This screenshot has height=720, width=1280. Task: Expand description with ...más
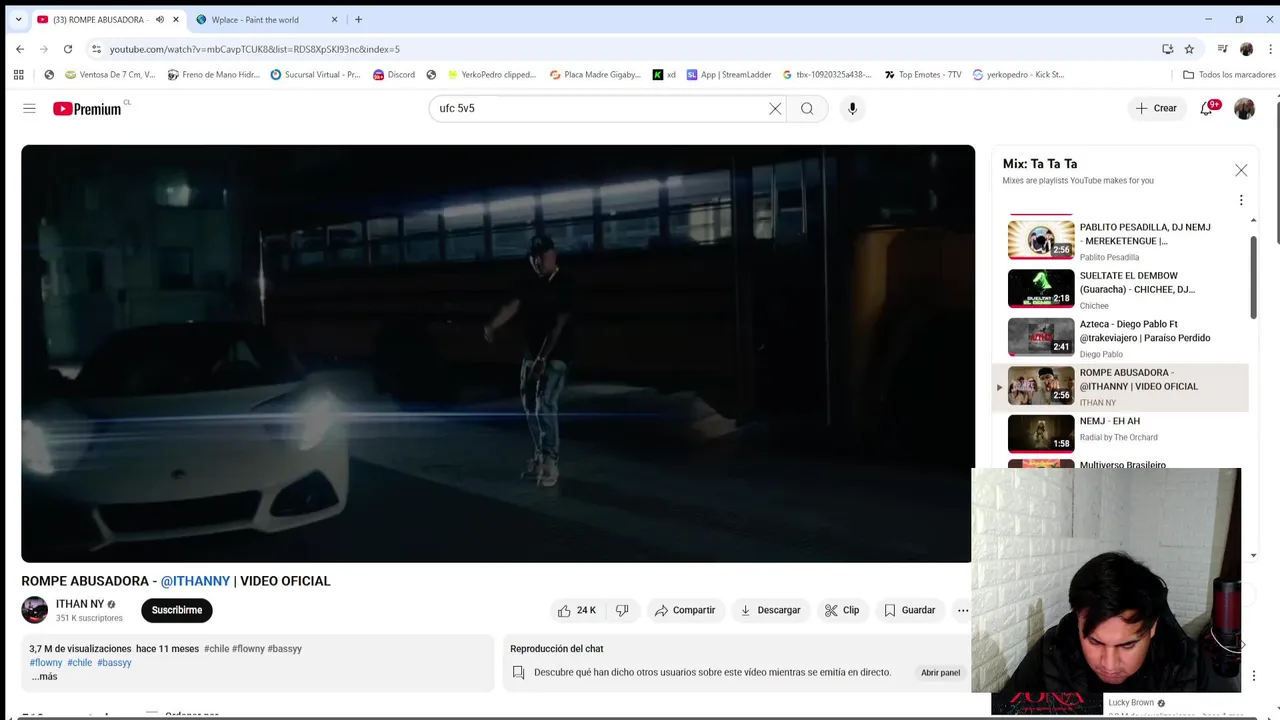[44, 677]
